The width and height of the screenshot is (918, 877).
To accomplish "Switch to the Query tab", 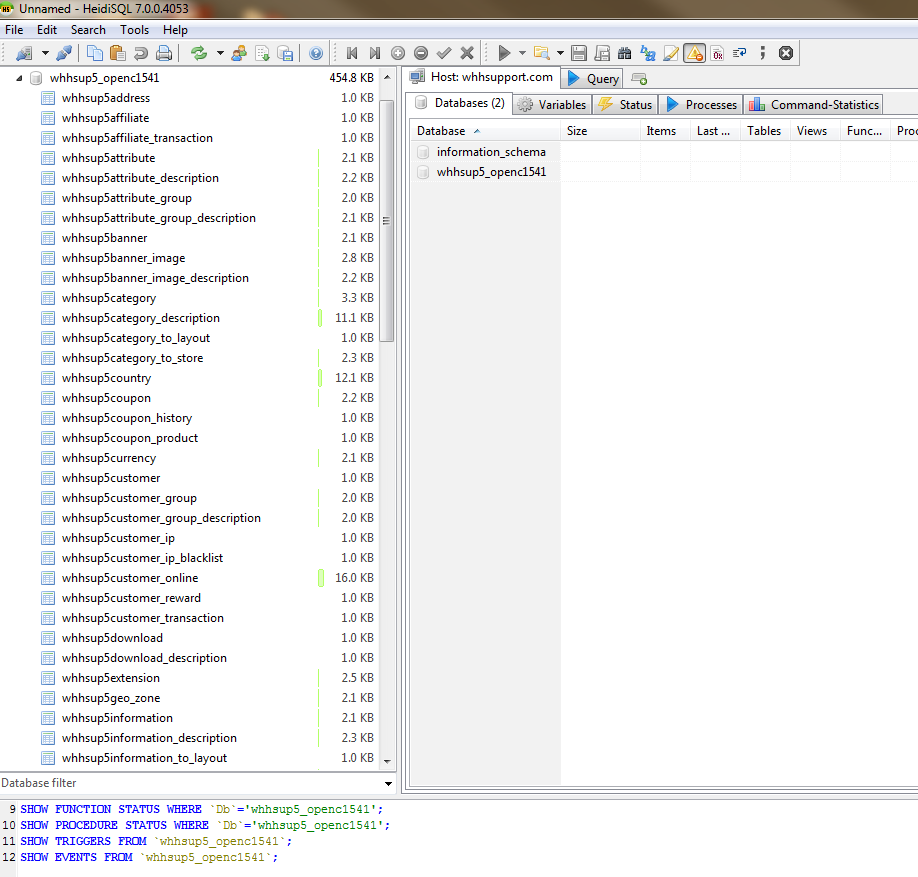I will click(593, 79).
